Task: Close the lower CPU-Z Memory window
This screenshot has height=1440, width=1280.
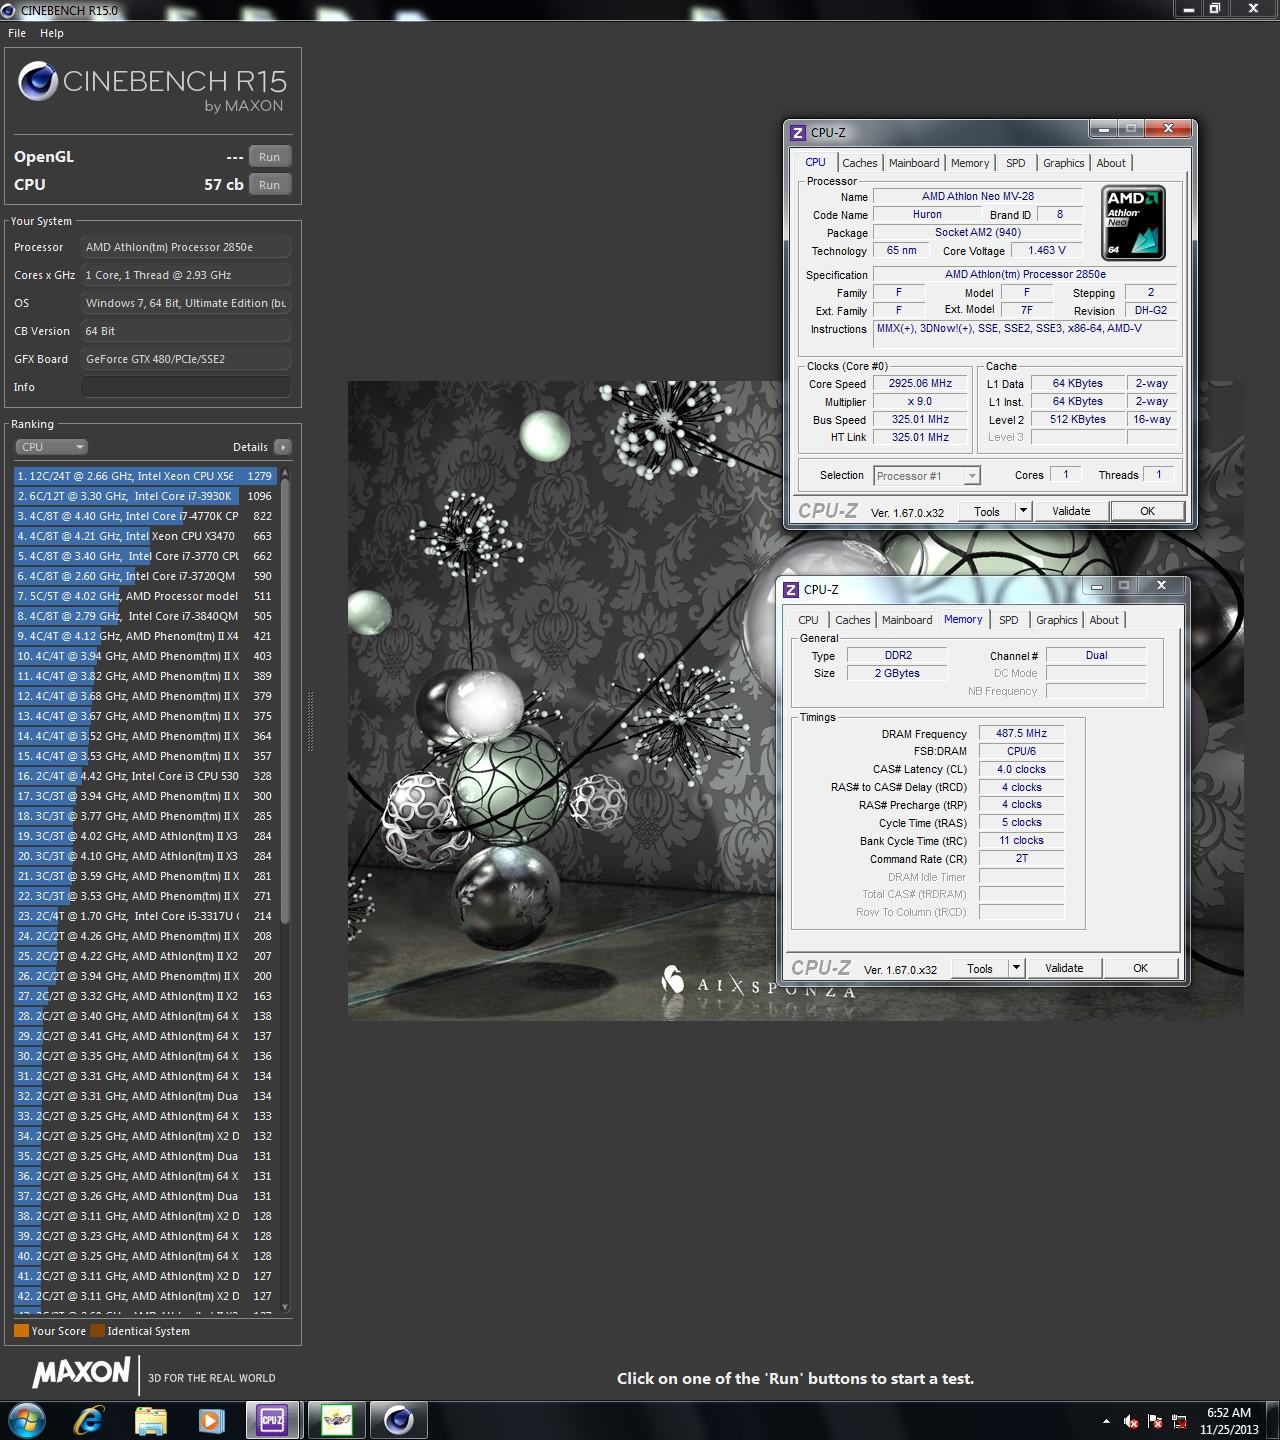Action: (1161, 586)
